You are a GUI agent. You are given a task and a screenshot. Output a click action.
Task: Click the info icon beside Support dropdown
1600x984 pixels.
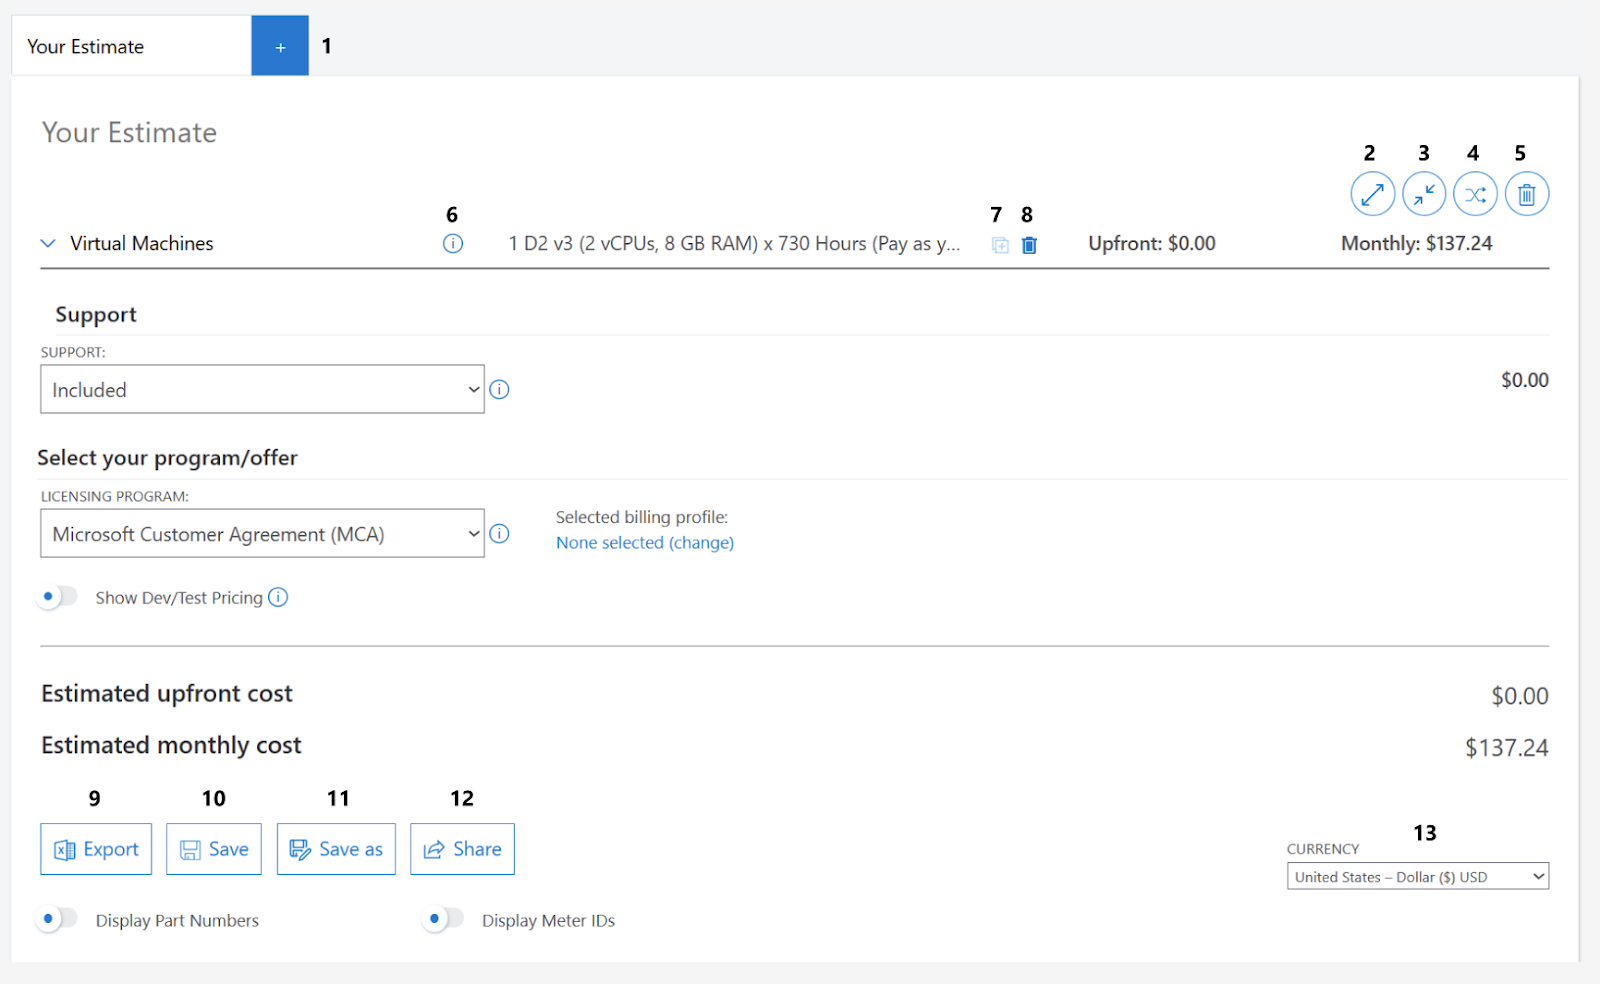[x=499, y=389]
